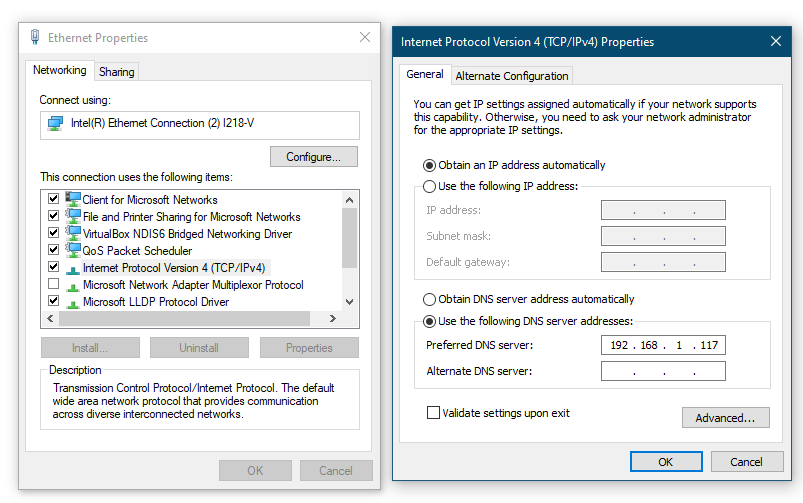The height and width of the screenshot is (503, 803).
Task: Select the QoS Packet Scheduler row text
Action: coord(137,251)
